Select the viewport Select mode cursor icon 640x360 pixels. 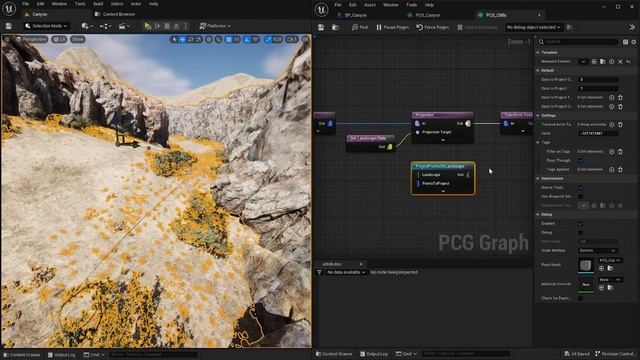pyautogui.click(x=174, y=40)
